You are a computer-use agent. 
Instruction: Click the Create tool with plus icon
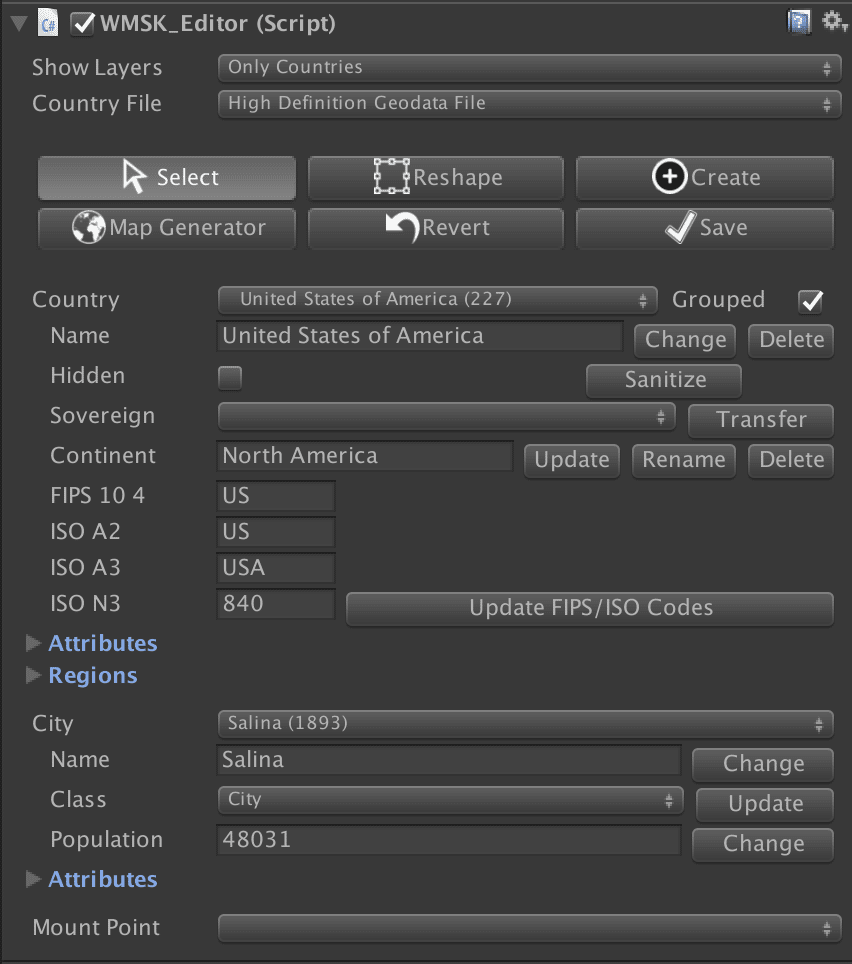(704, 178)
